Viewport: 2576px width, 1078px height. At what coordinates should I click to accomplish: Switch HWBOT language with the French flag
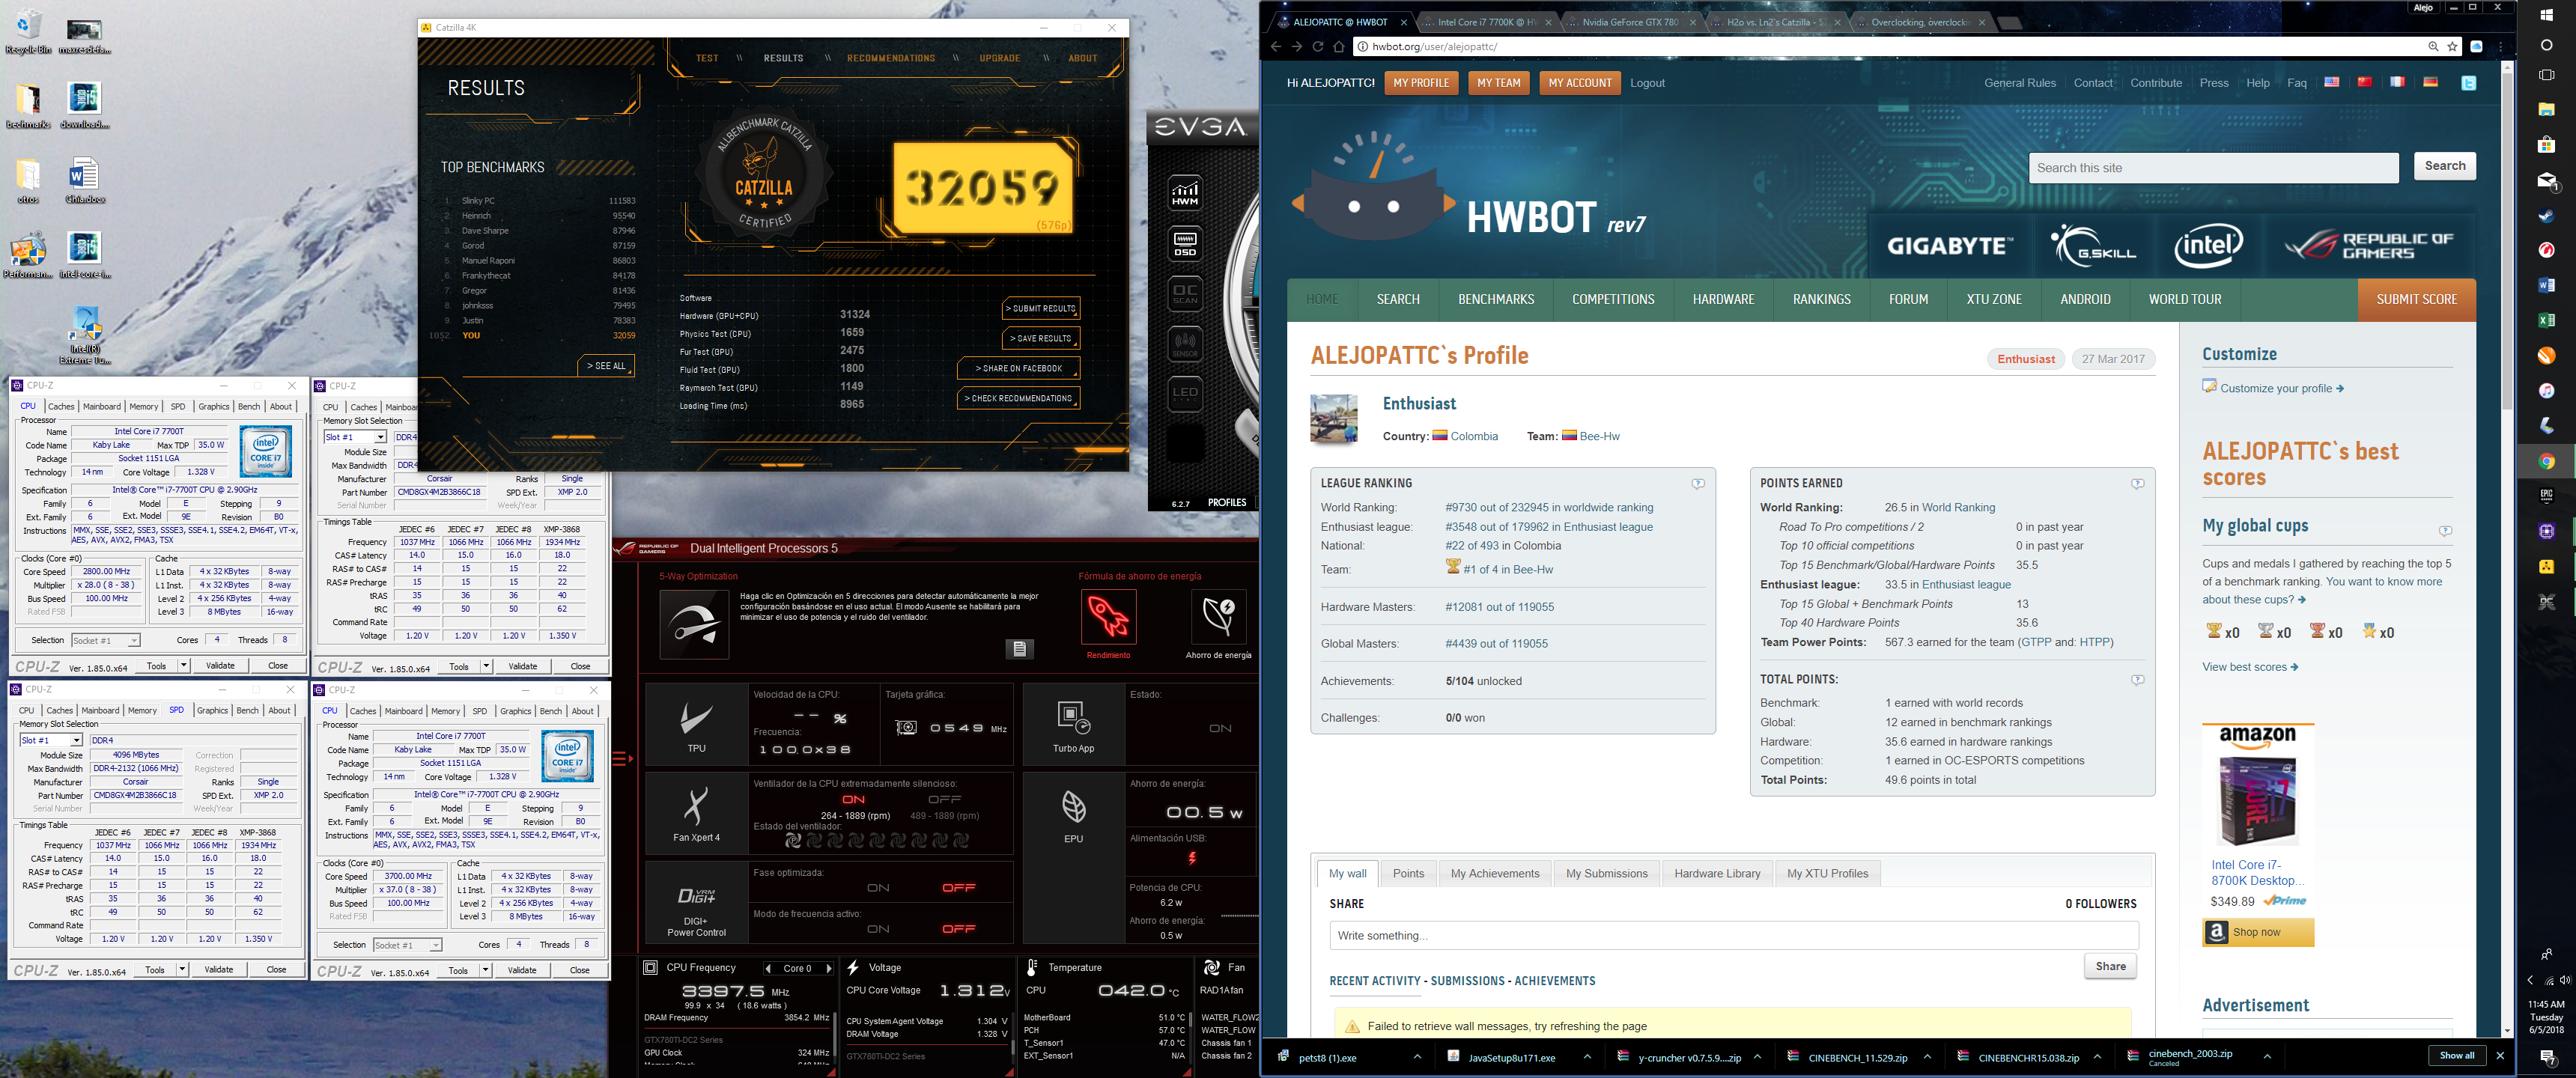2397,82
